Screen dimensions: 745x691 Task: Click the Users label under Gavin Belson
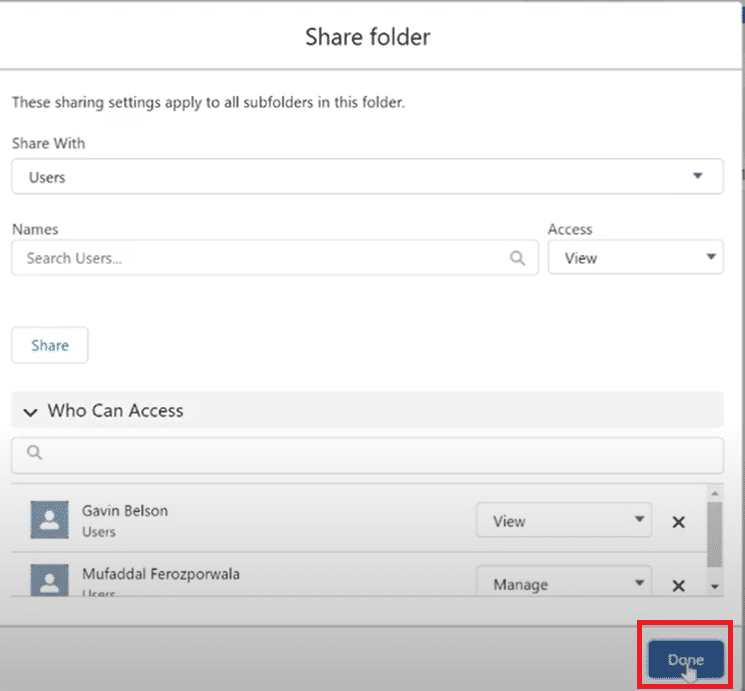[99, 531]
